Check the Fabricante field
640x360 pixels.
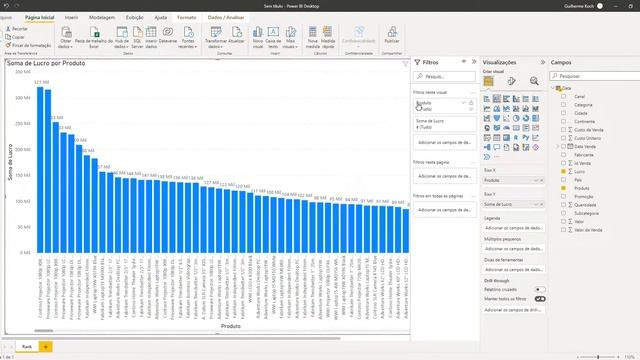564,155
